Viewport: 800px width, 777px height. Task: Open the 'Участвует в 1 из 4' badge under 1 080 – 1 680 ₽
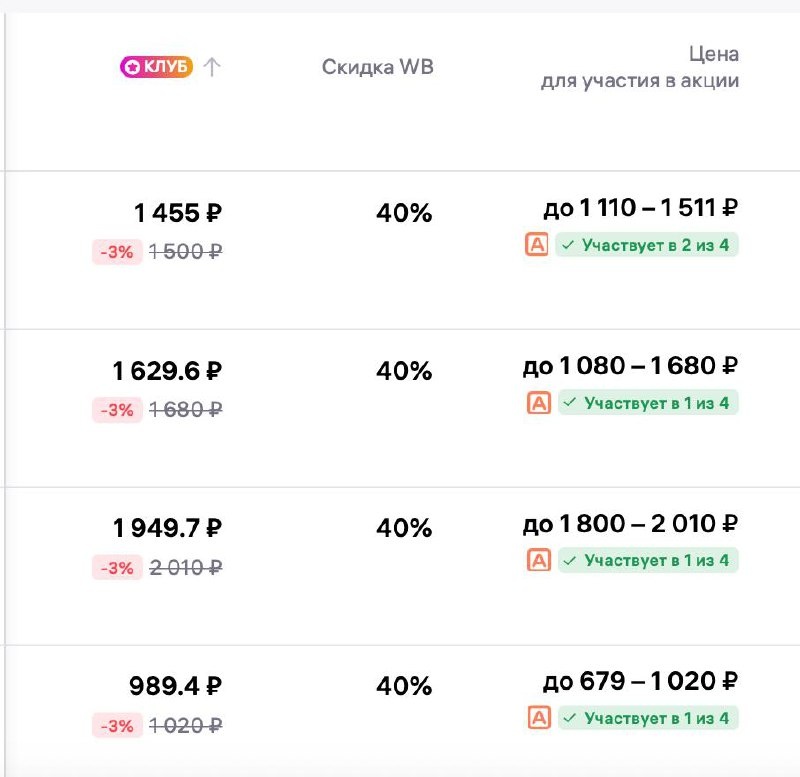point(647,402)
